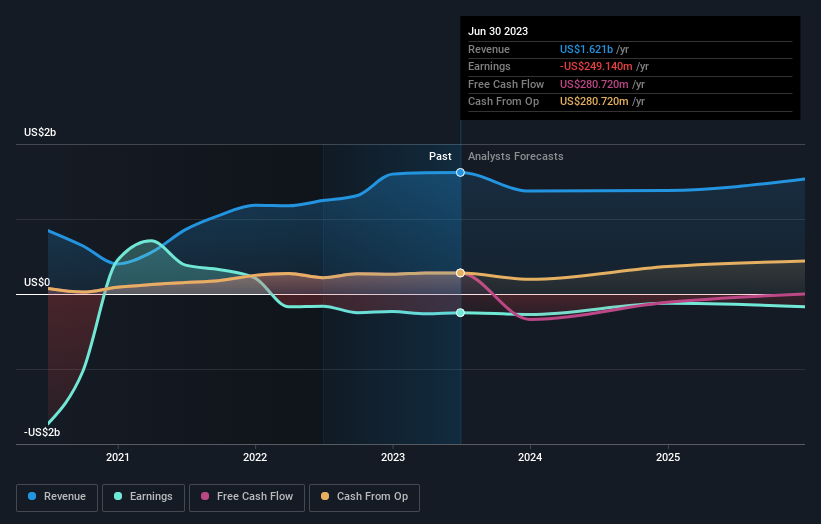This screenshot has width=821, height=524.
Task: Click the pink US$280.720m Free Cash Flow value
Action: point(594,84)
